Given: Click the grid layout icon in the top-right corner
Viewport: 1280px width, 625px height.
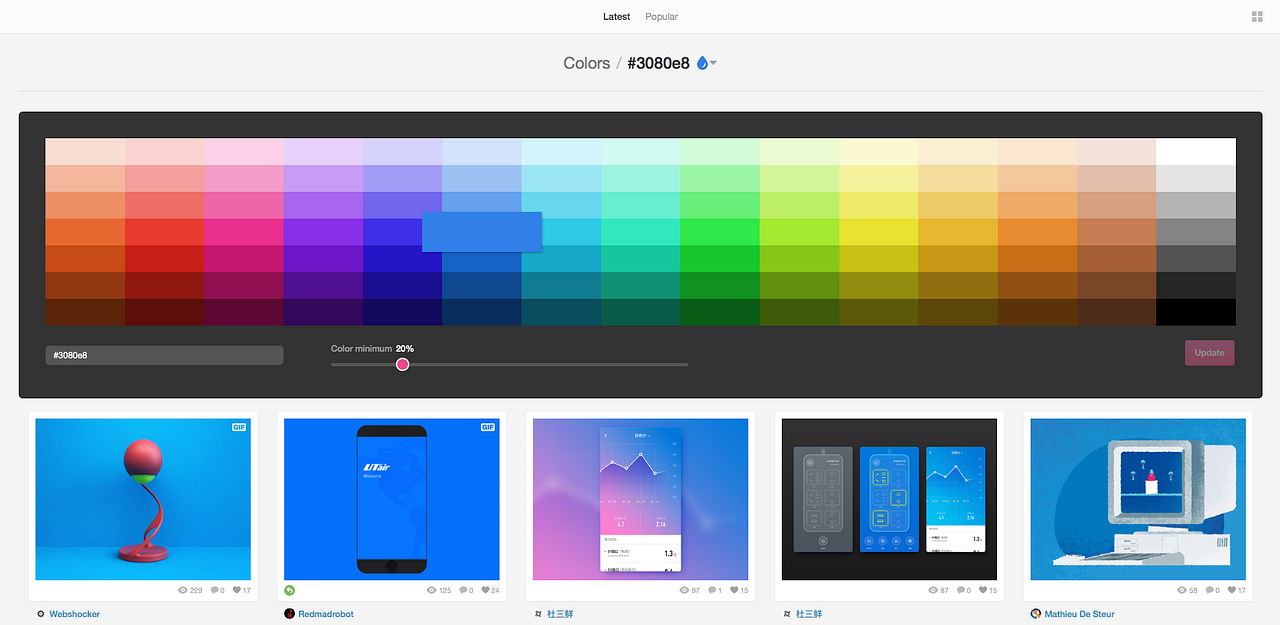Looking at the screenshot, I should click(x=1256, y=16).
